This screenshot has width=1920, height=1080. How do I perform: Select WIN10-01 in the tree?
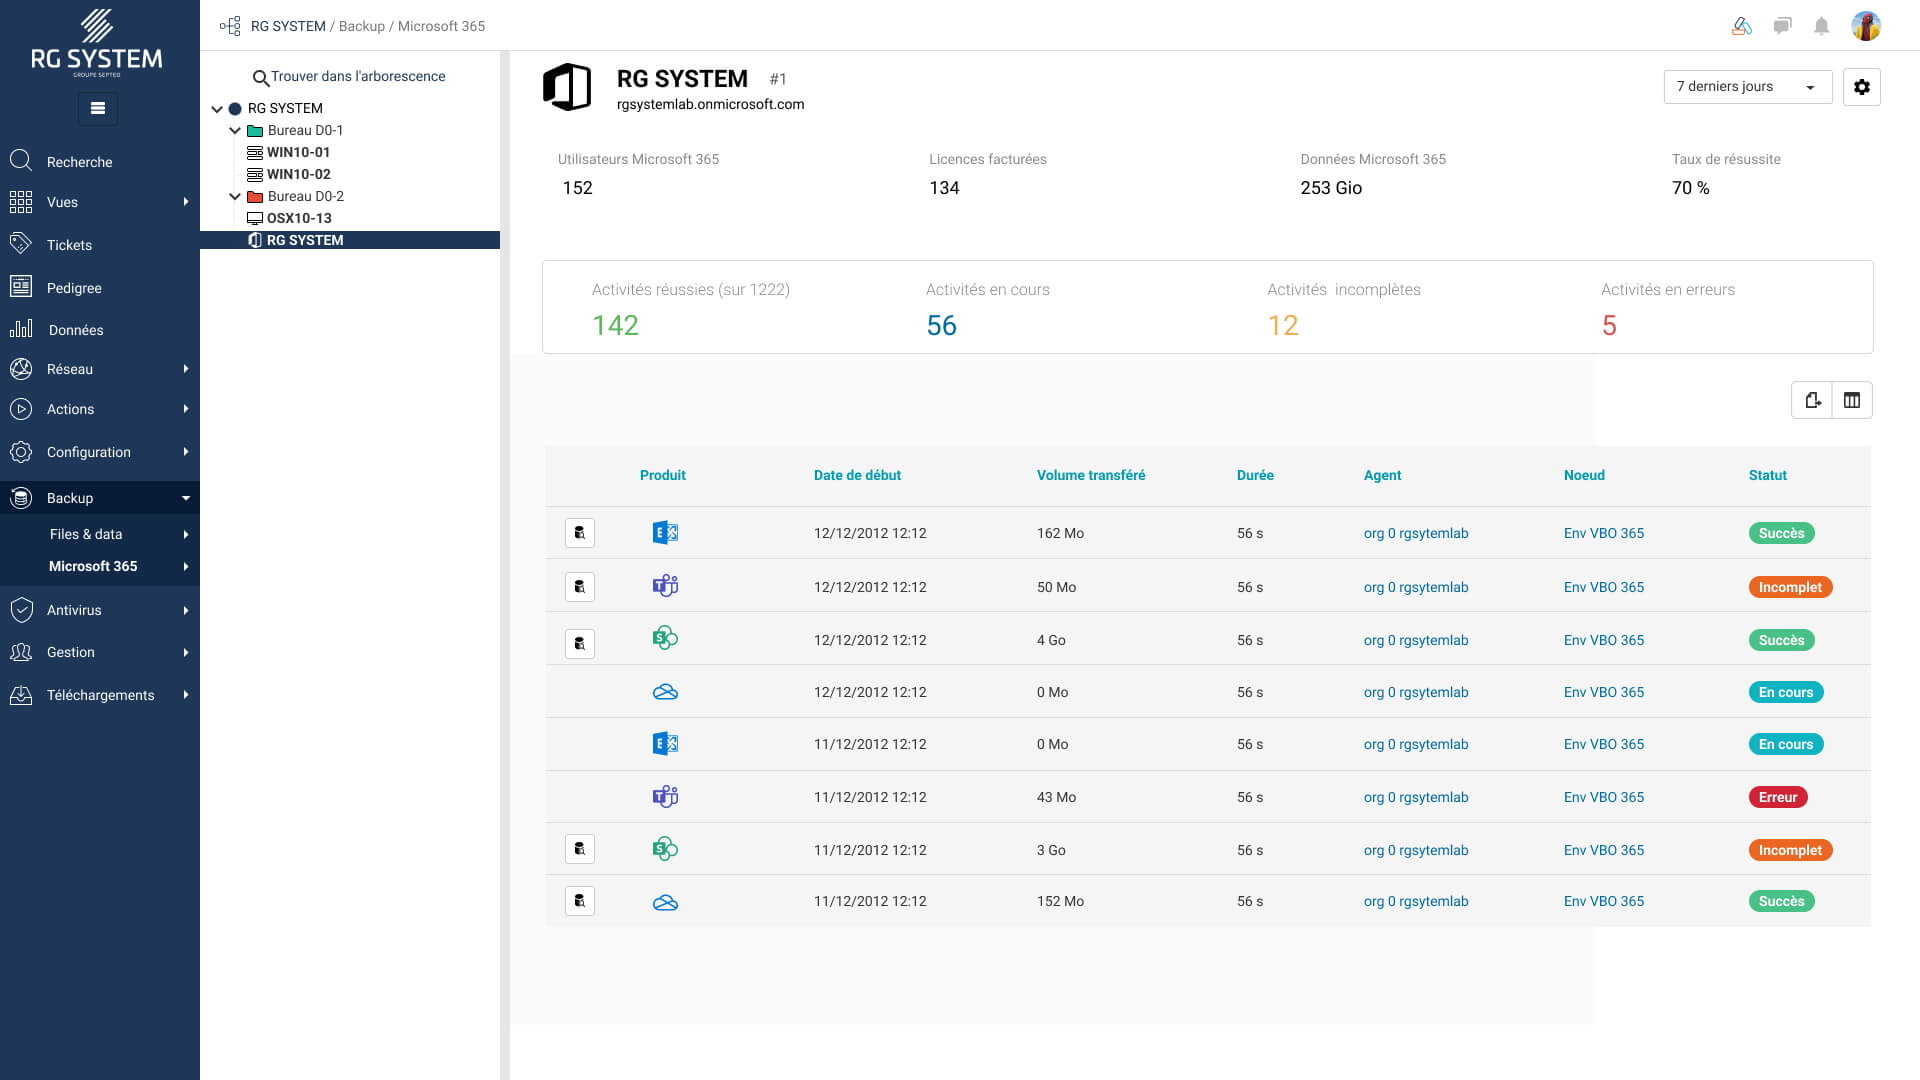click(298, 152)
